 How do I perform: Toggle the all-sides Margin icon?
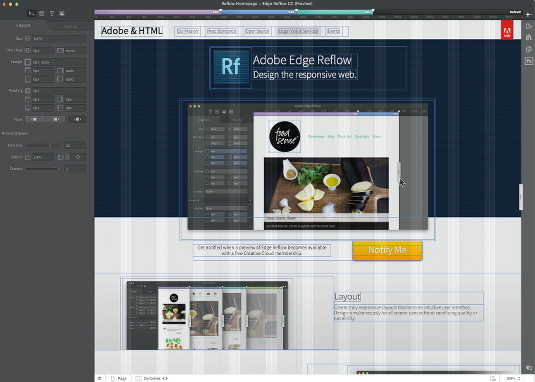(x=28, y=62)
